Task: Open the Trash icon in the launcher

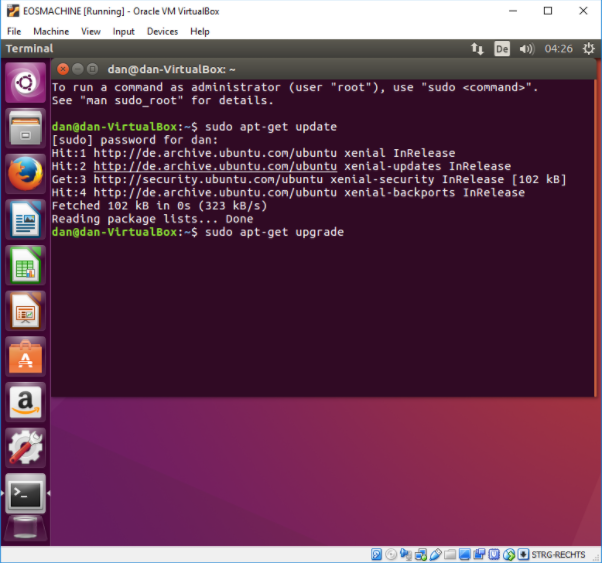Action: click(25, 529)
